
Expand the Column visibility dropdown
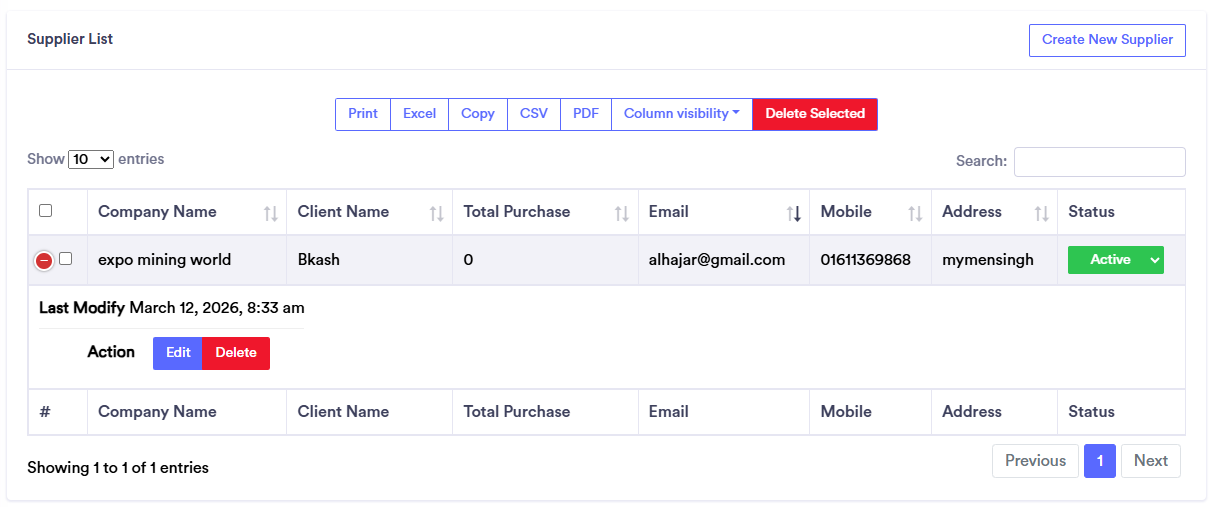pyautogui.click(x=681, y=114)
